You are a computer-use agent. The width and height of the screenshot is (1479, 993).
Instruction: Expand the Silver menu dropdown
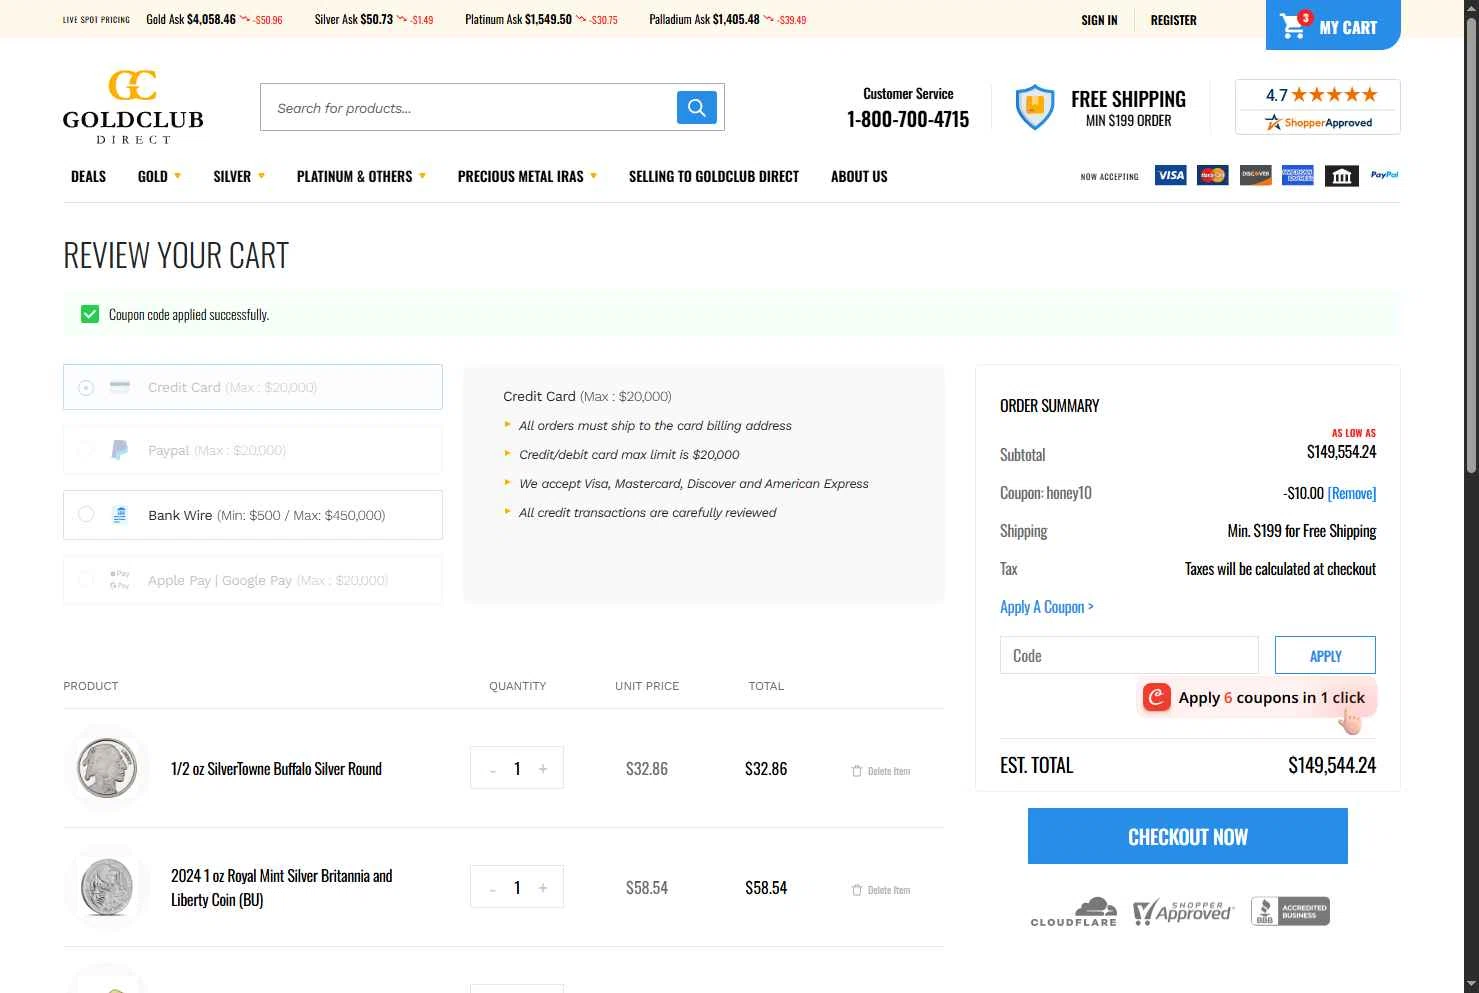click(239, 176)
